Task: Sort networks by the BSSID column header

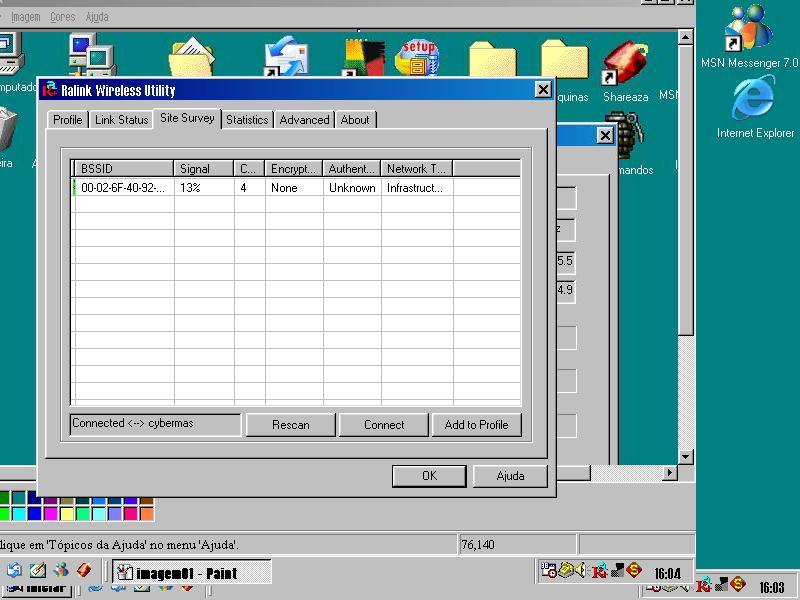Action: tap(124, 168)
